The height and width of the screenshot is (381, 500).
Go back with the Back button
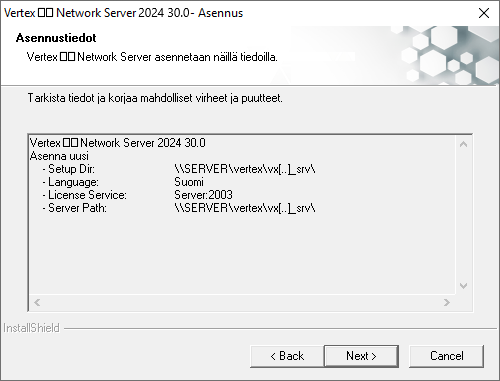tap(287, 356)
